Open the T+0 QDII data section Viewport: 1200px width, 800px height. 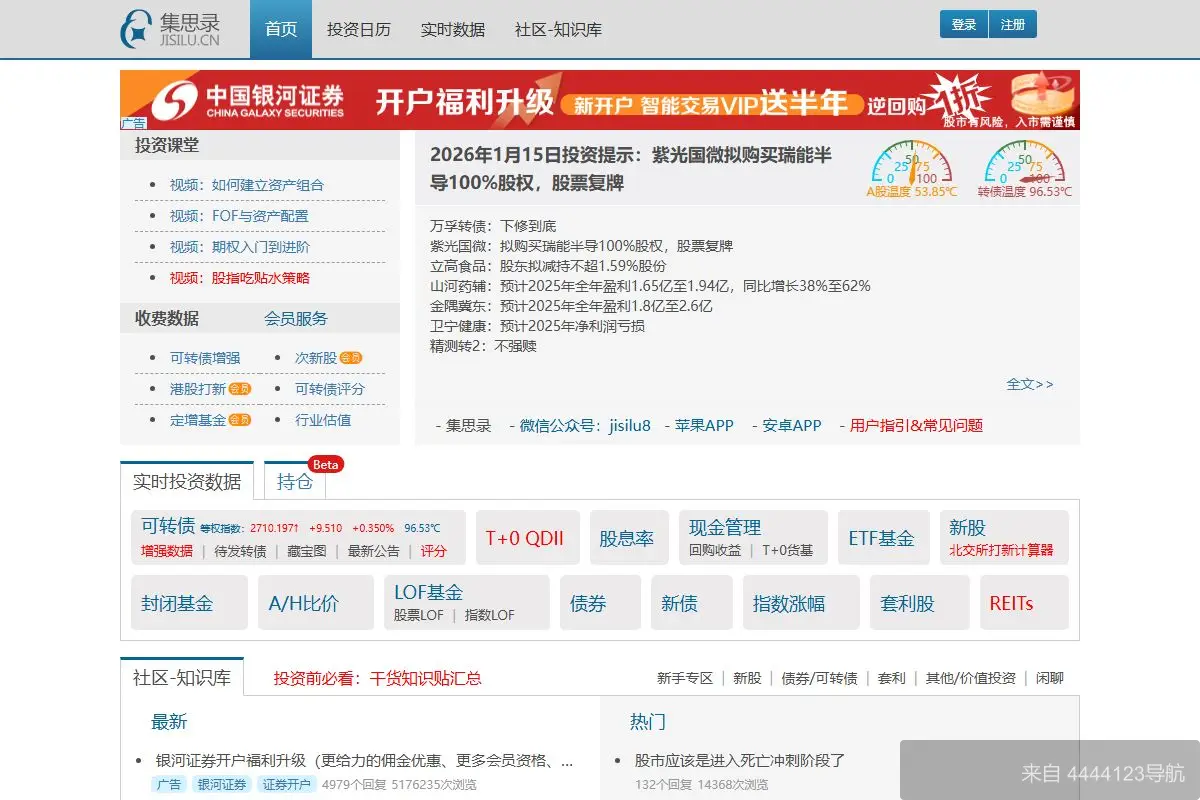[x=527, y=537]
